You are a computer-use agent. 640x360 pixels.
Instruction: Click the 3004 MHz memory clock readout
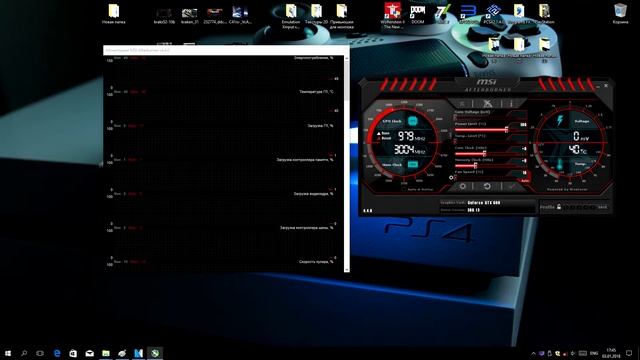pyautogui.click(x=409, y=150)
